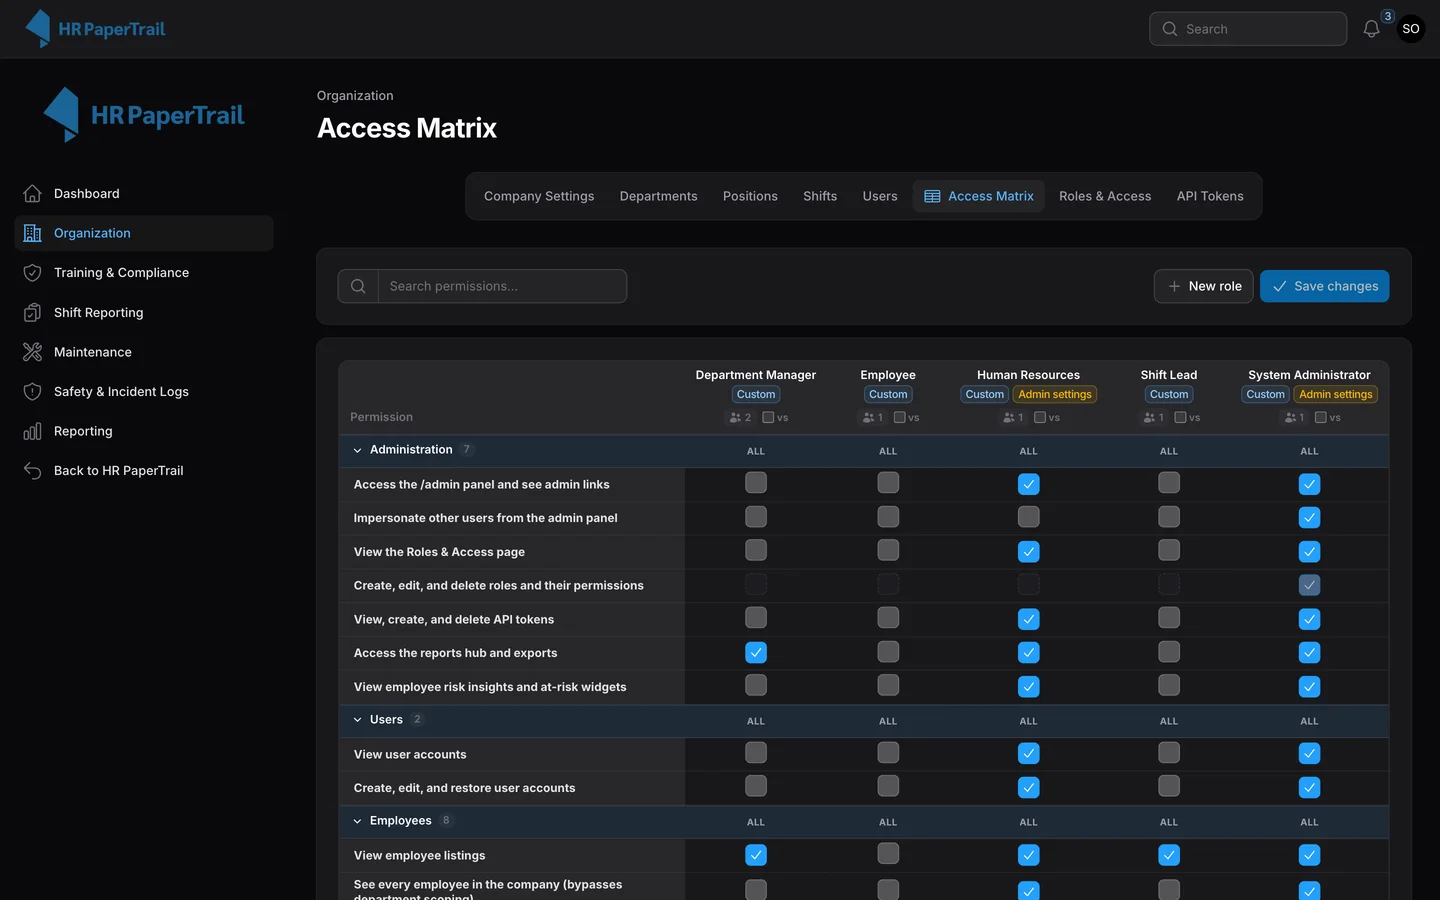Click the Organization building icon
The image size is (1440, 900).
[x=33, y=233]
